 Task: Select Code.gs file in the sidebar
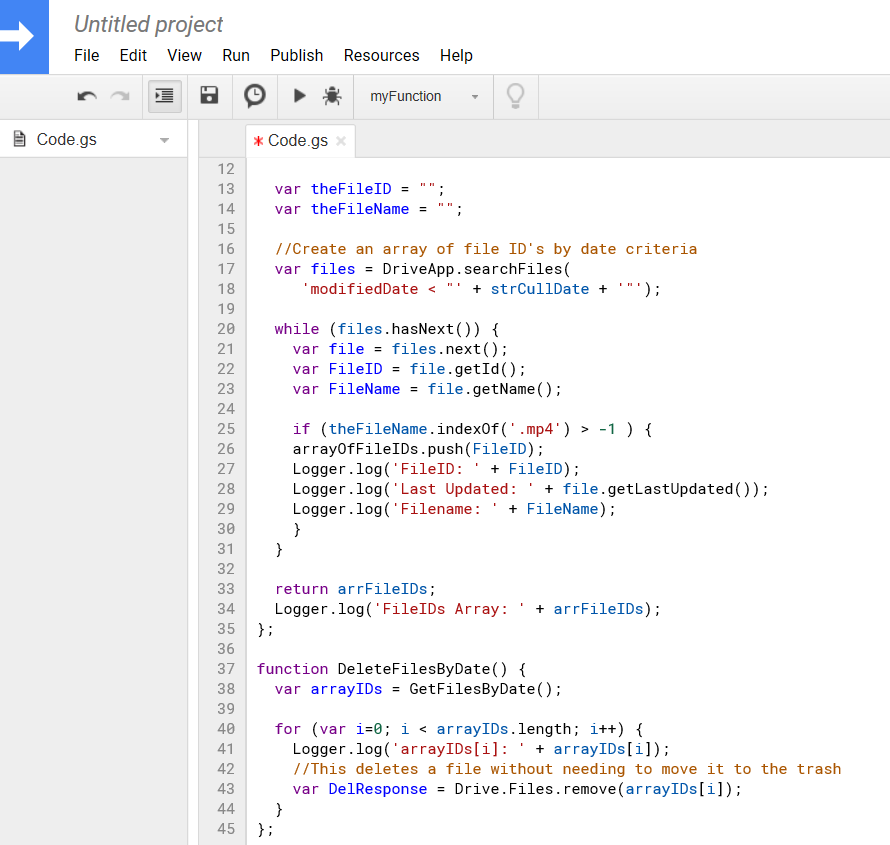[x=66, y=139]
